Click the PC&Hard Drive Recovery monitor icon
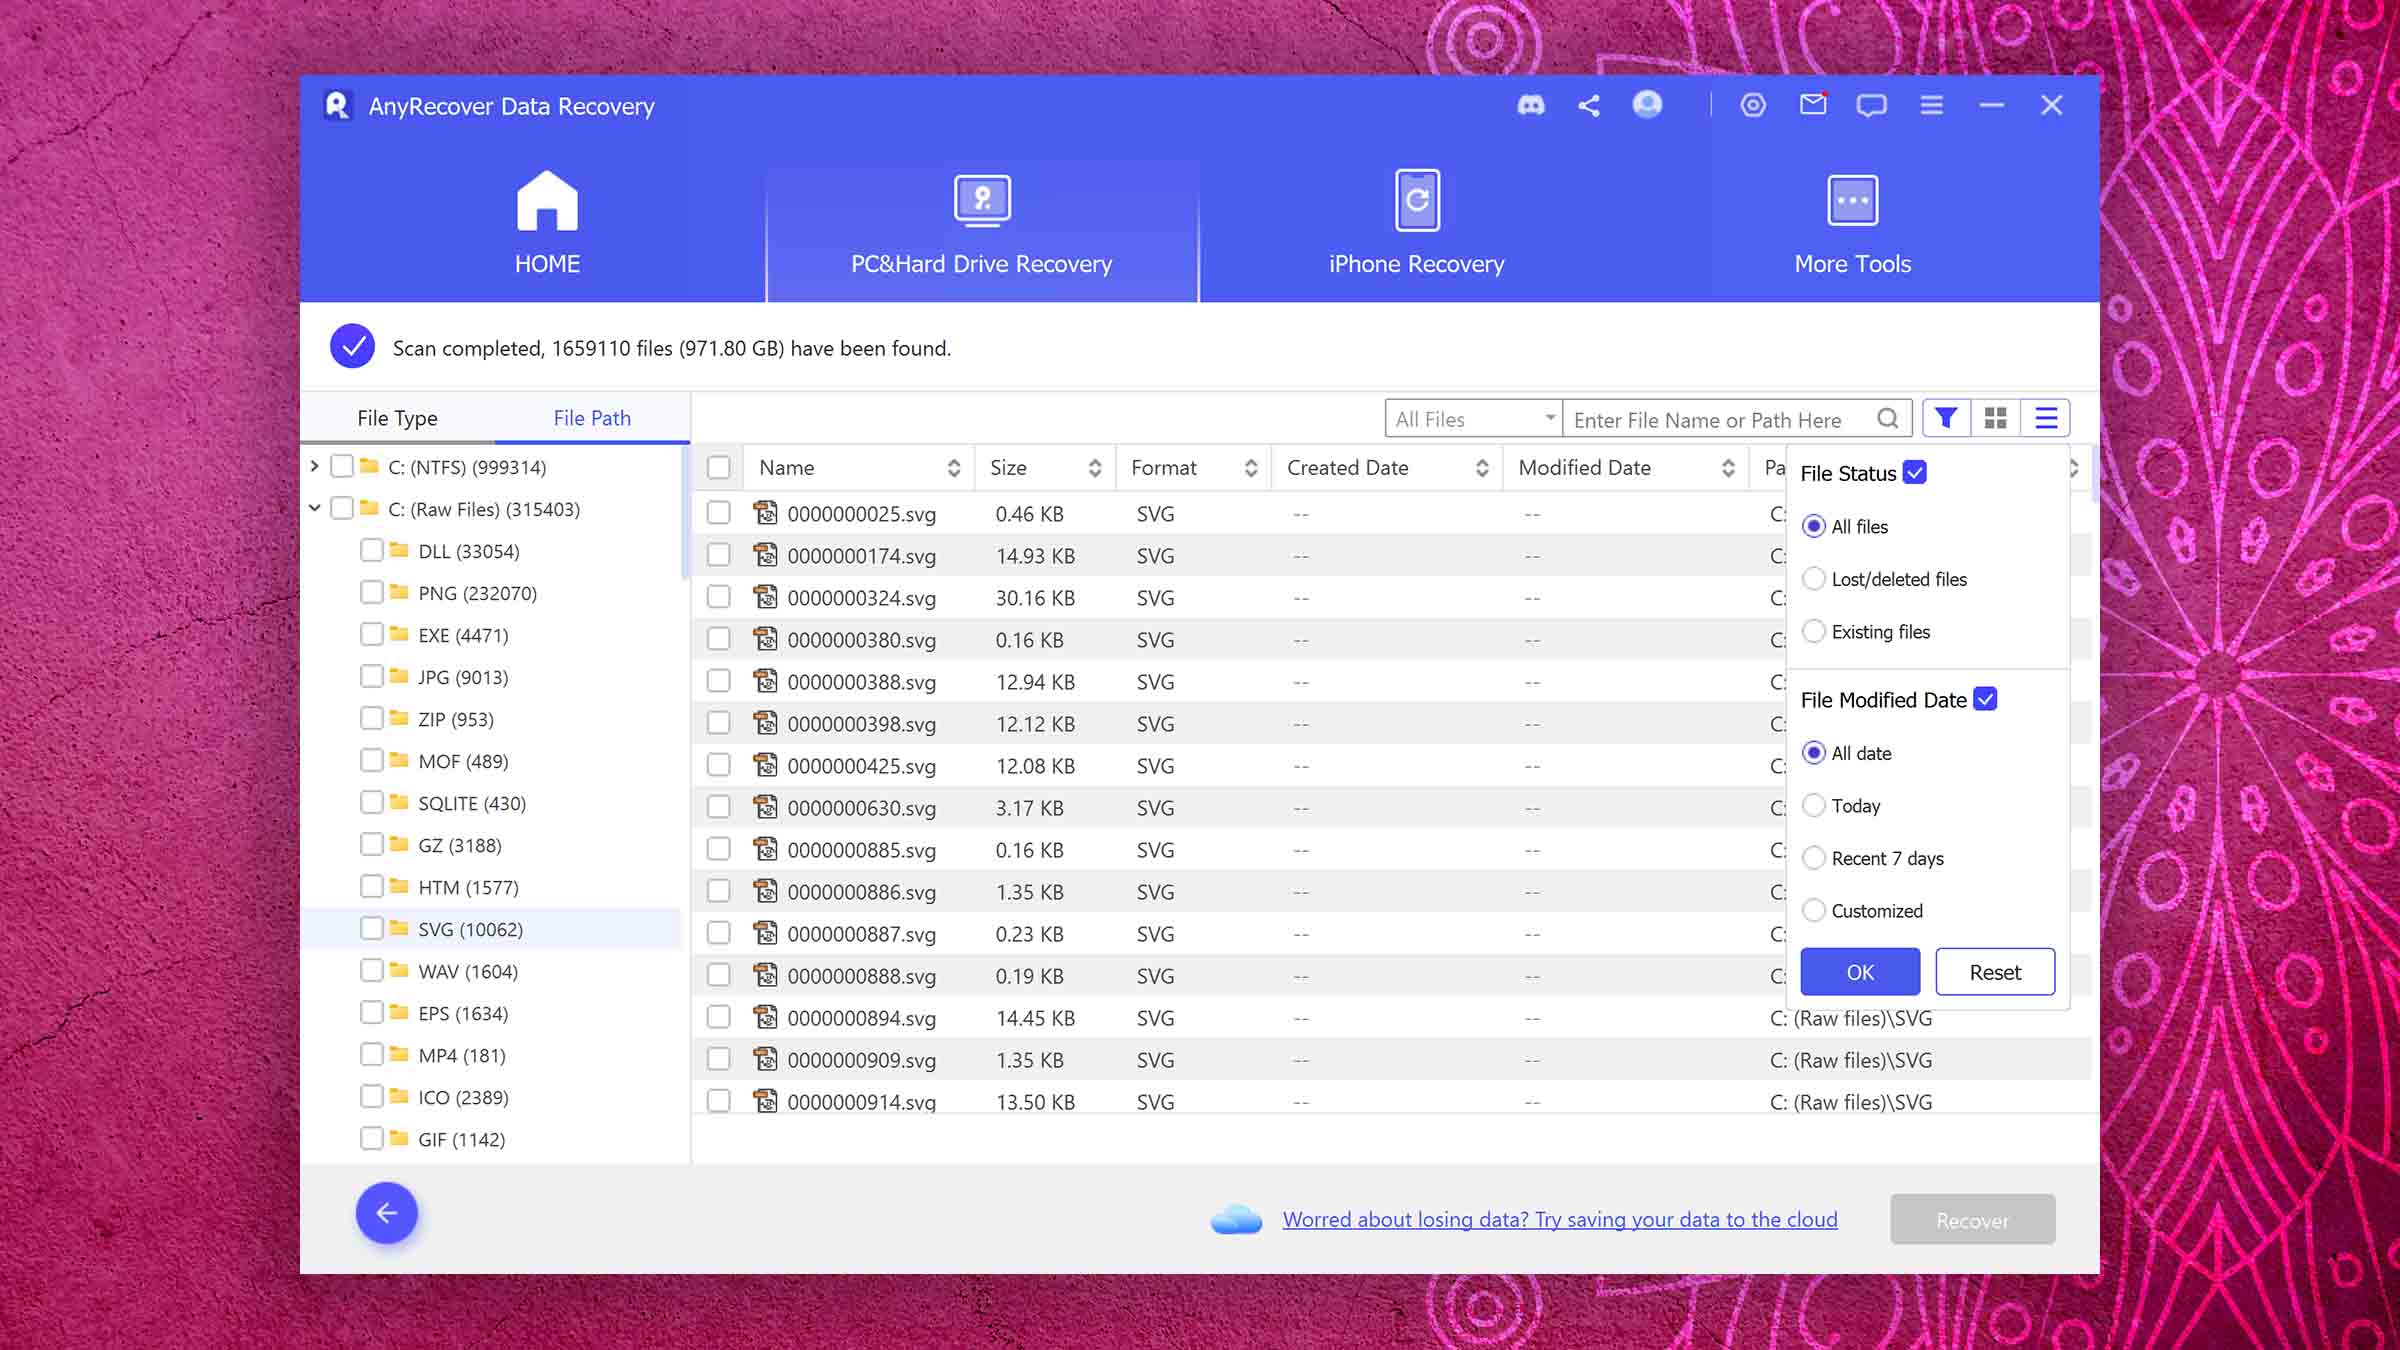 982,200
